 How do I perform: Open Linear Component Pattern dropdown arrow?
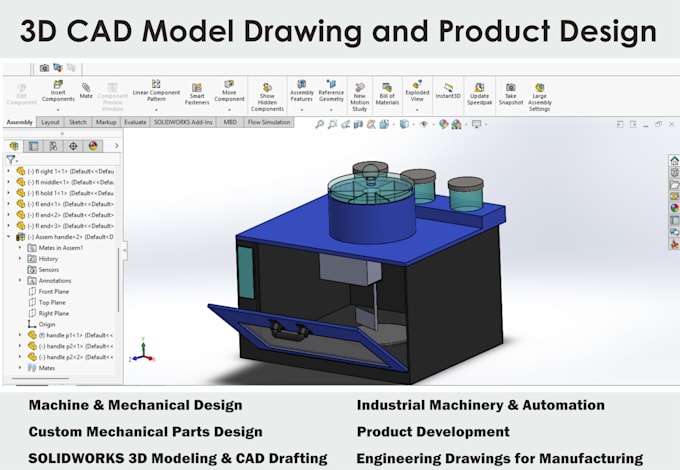(156, 110)
